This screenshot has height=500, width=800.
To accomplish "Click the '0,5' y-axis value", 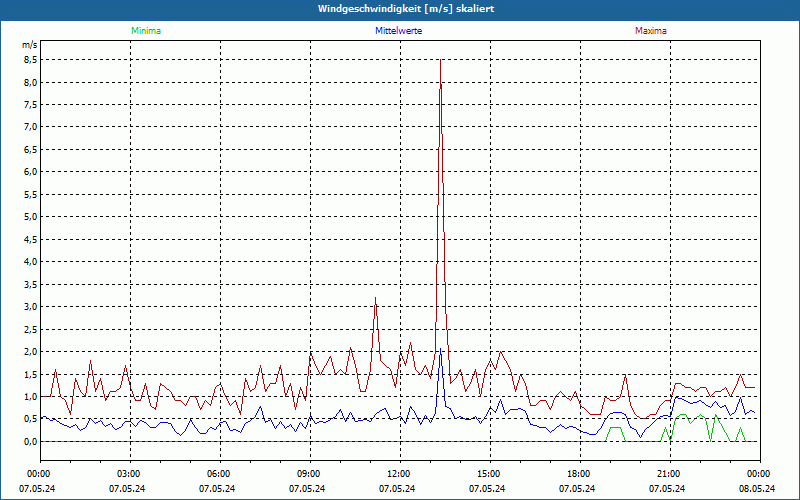I will point(31,419).
